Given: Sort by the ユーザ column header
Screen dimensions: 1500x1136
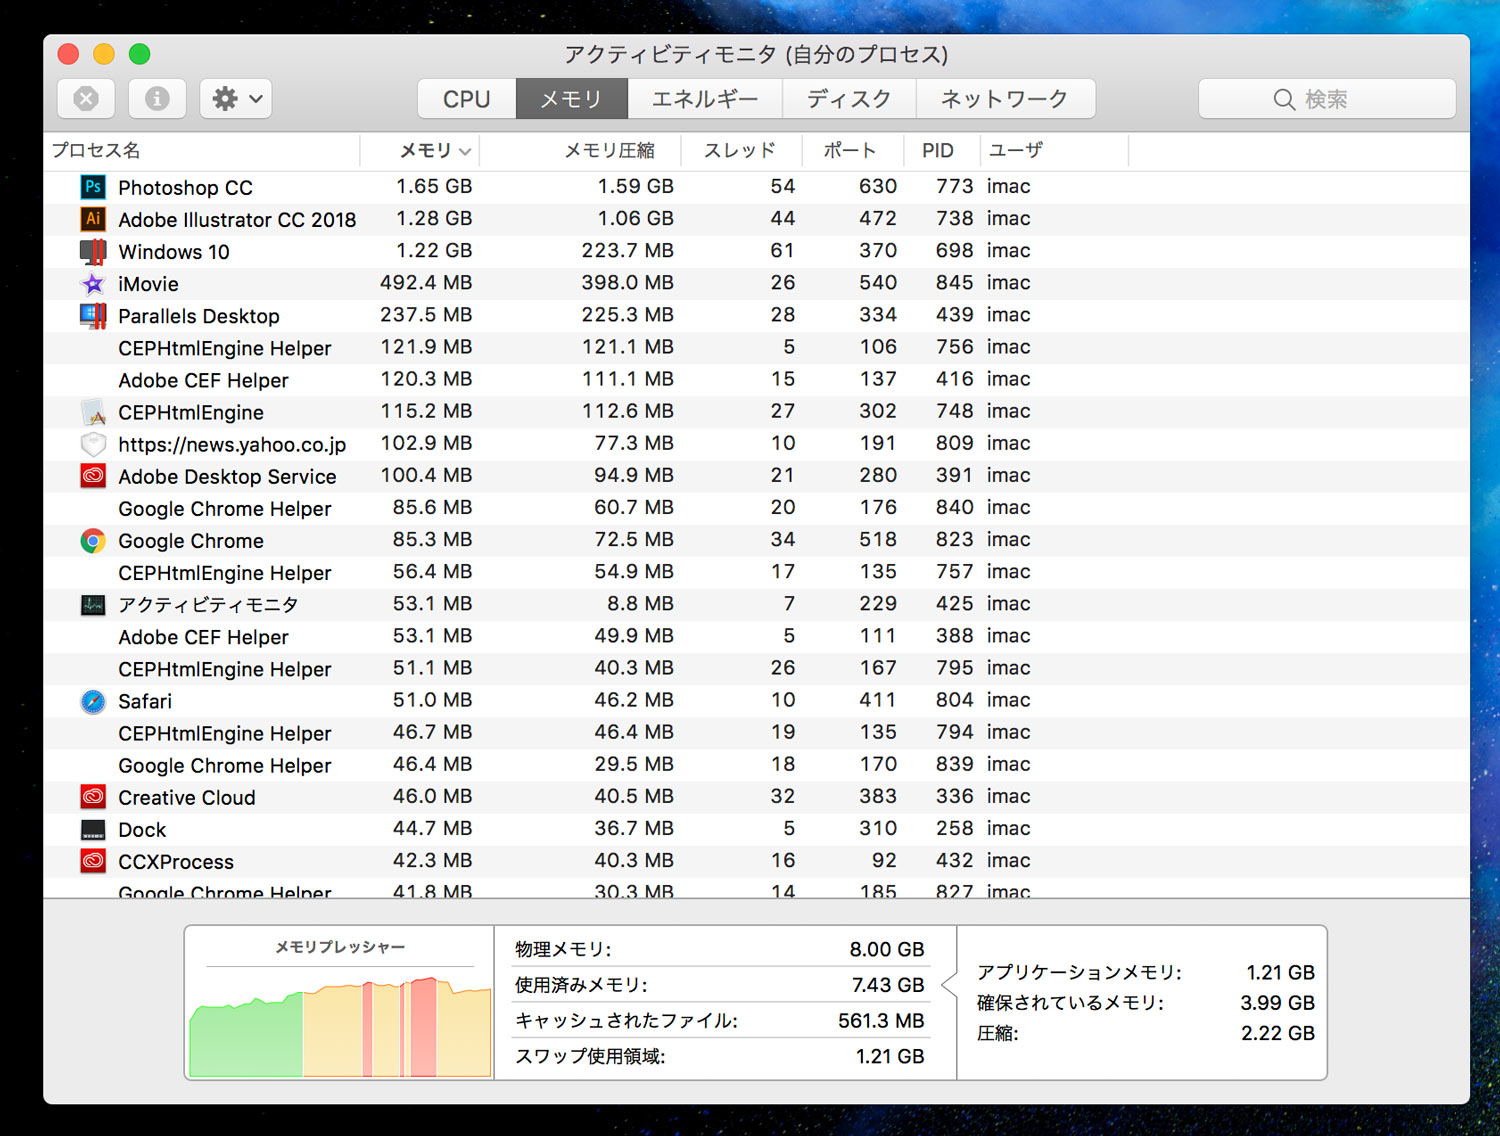Looking at the screenshot, I should pos(1053,150).
